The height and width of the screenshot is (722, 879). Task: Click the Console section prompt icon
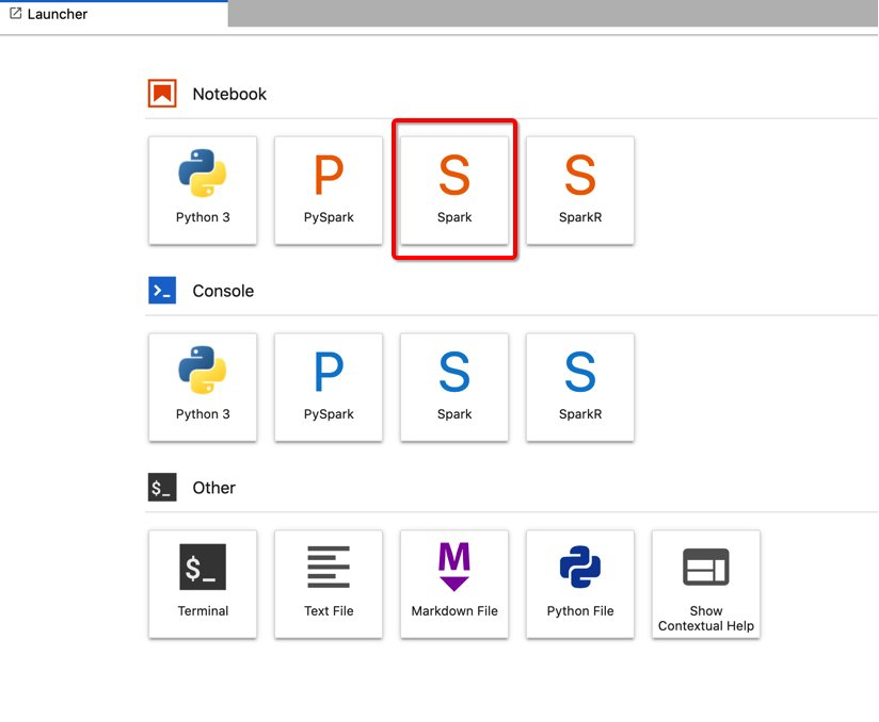coord(162,290)
